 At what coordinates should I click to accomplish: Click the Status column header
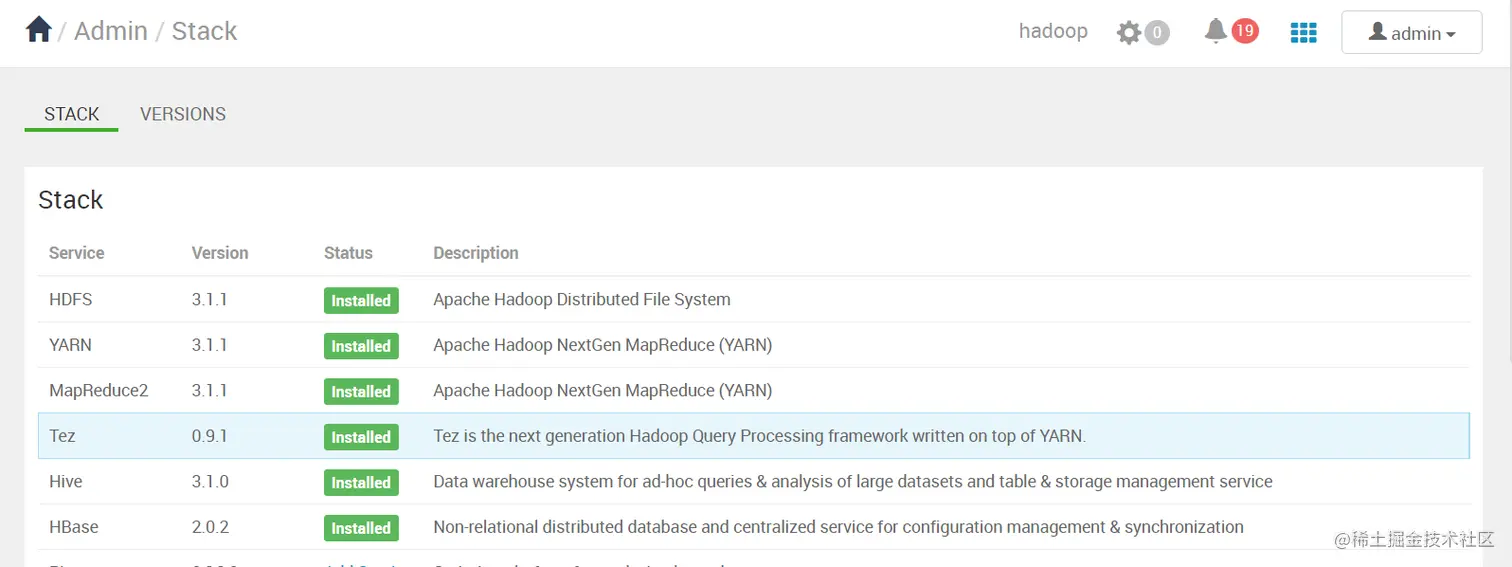(348, 253)
